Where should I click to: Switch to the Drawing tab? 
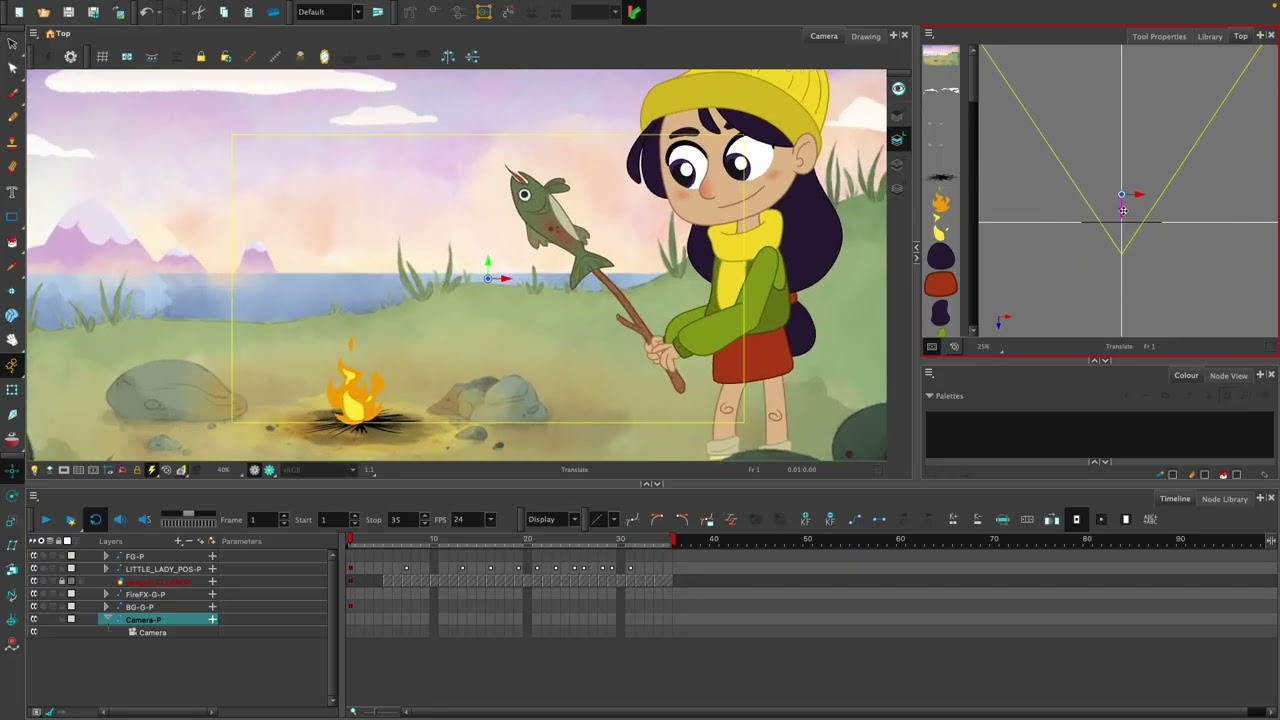(x=866, y=36)
